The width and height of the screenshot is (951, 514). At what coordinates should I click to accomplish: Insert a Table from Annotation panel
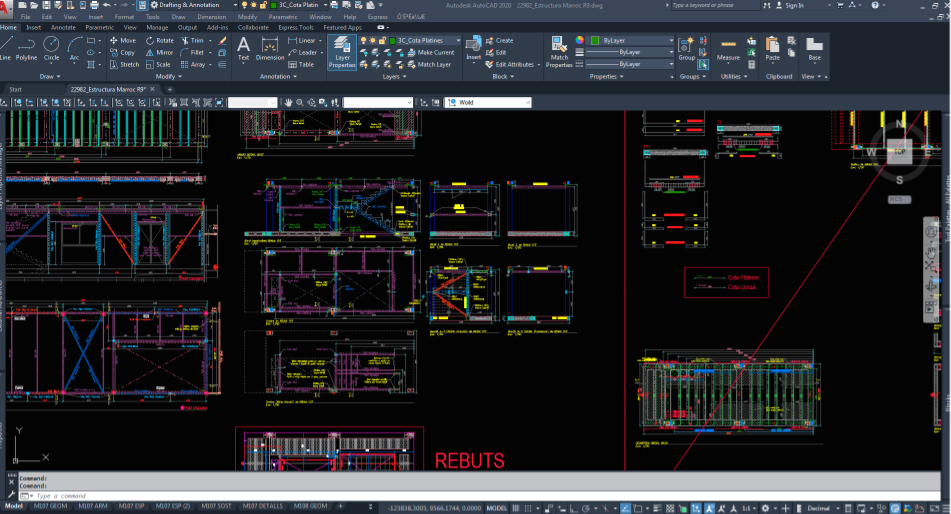(301, 64)
